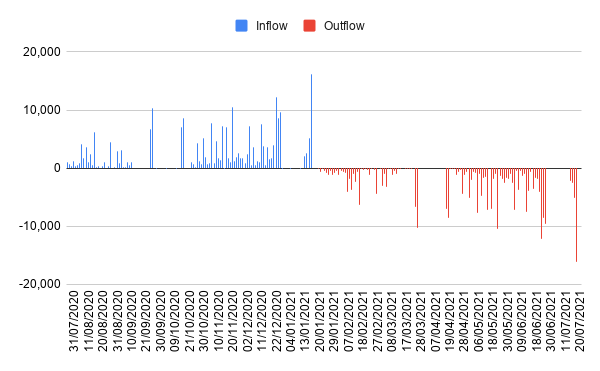
Task: Click the 0 y-axis label
Action: click(57, 168)
